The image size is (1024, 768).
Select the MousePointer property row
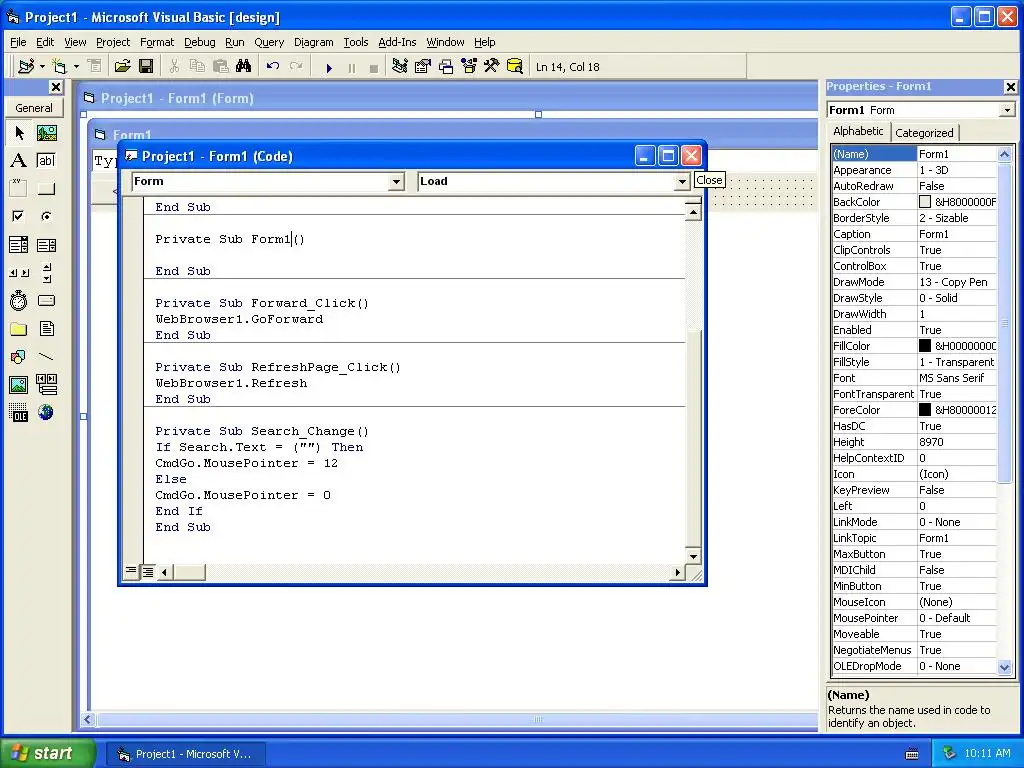pos(914,618)
